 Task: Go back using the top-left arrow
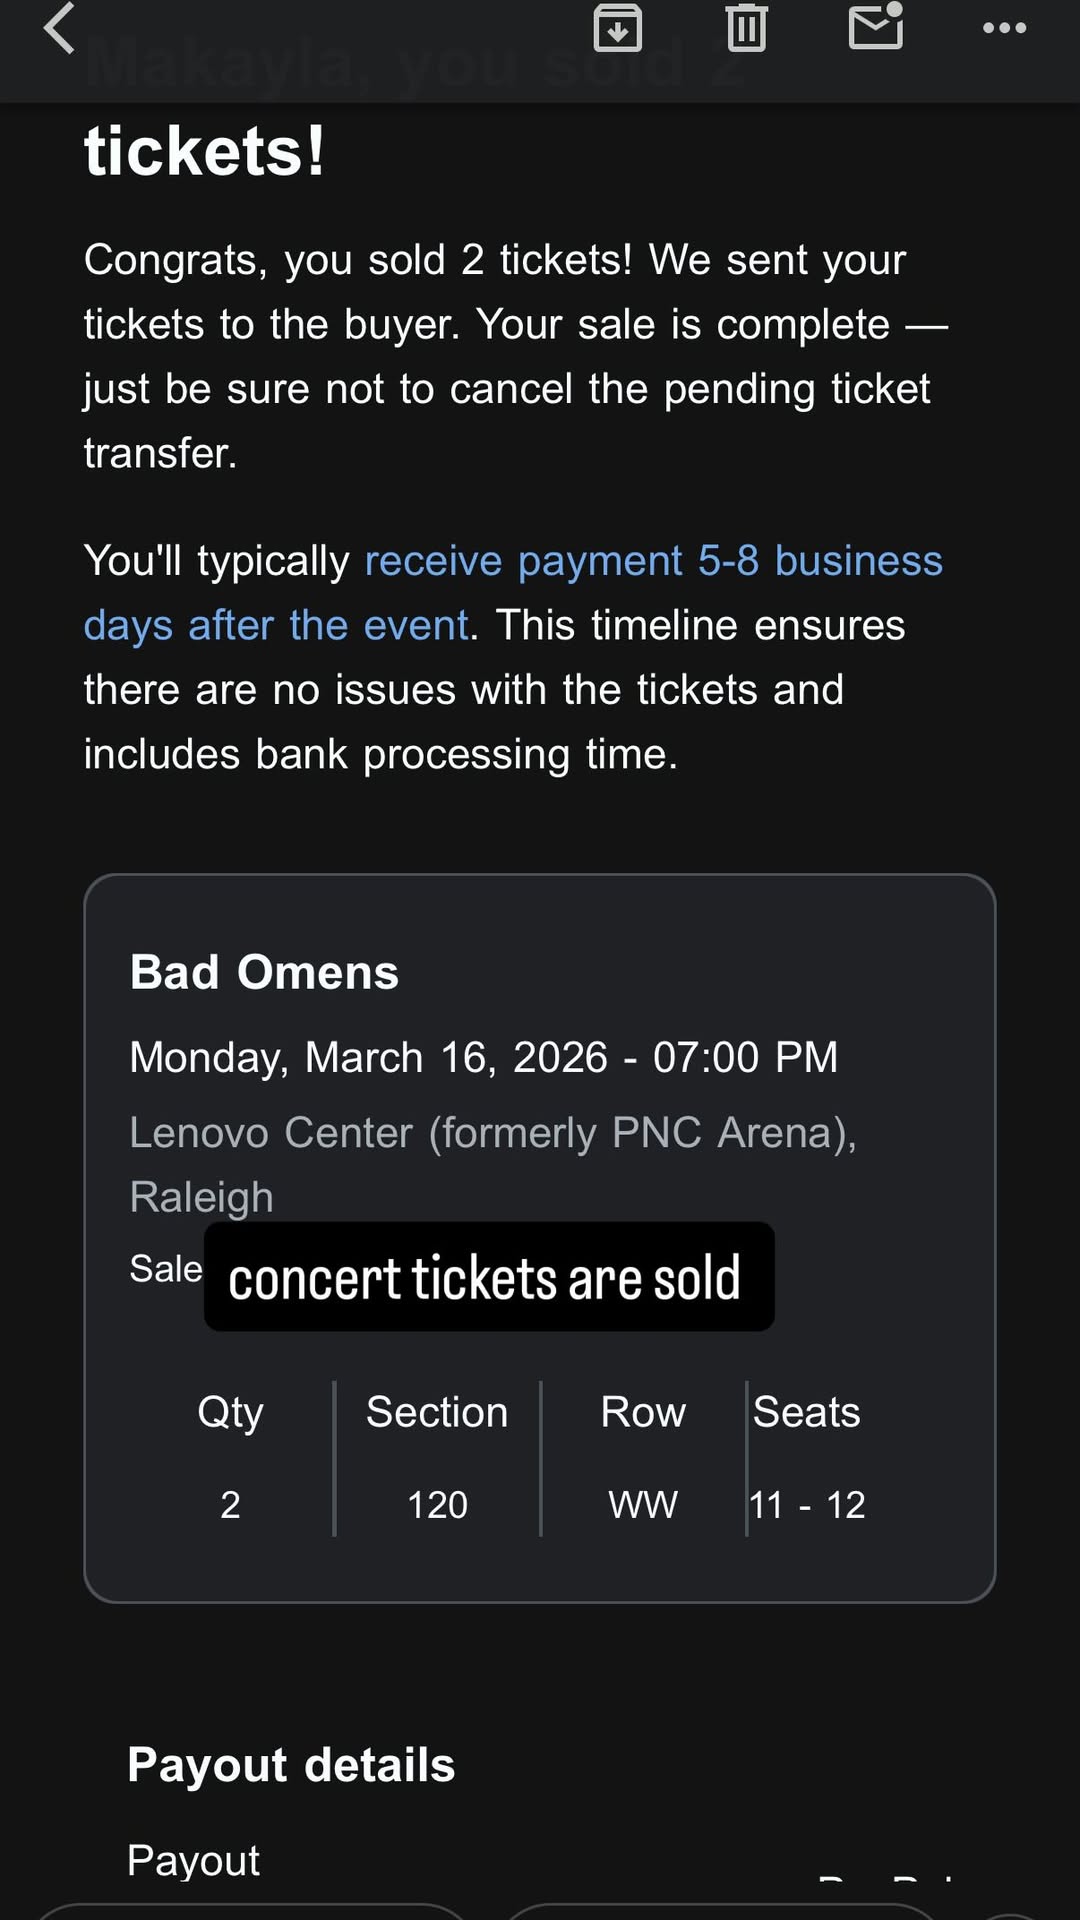coord(60,28)
